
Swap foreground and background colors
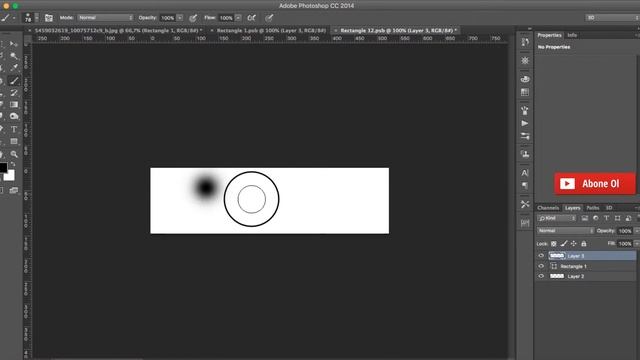(13, 164)
